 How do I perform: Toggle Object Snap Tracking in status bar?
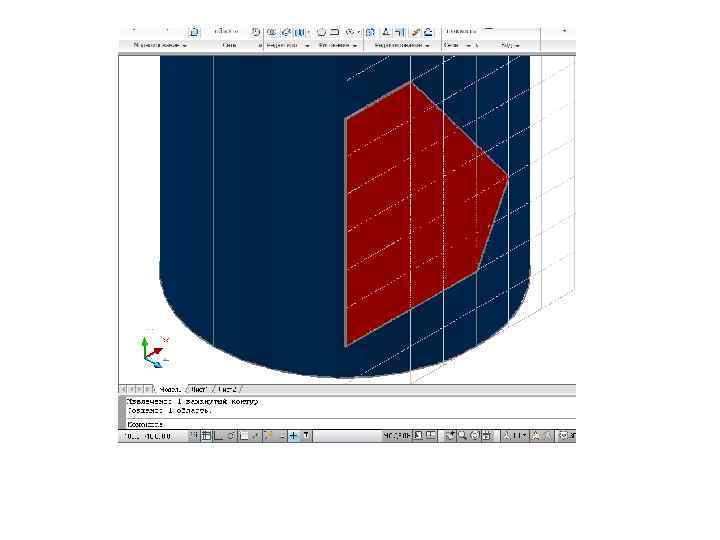click(x=268, y=436)
